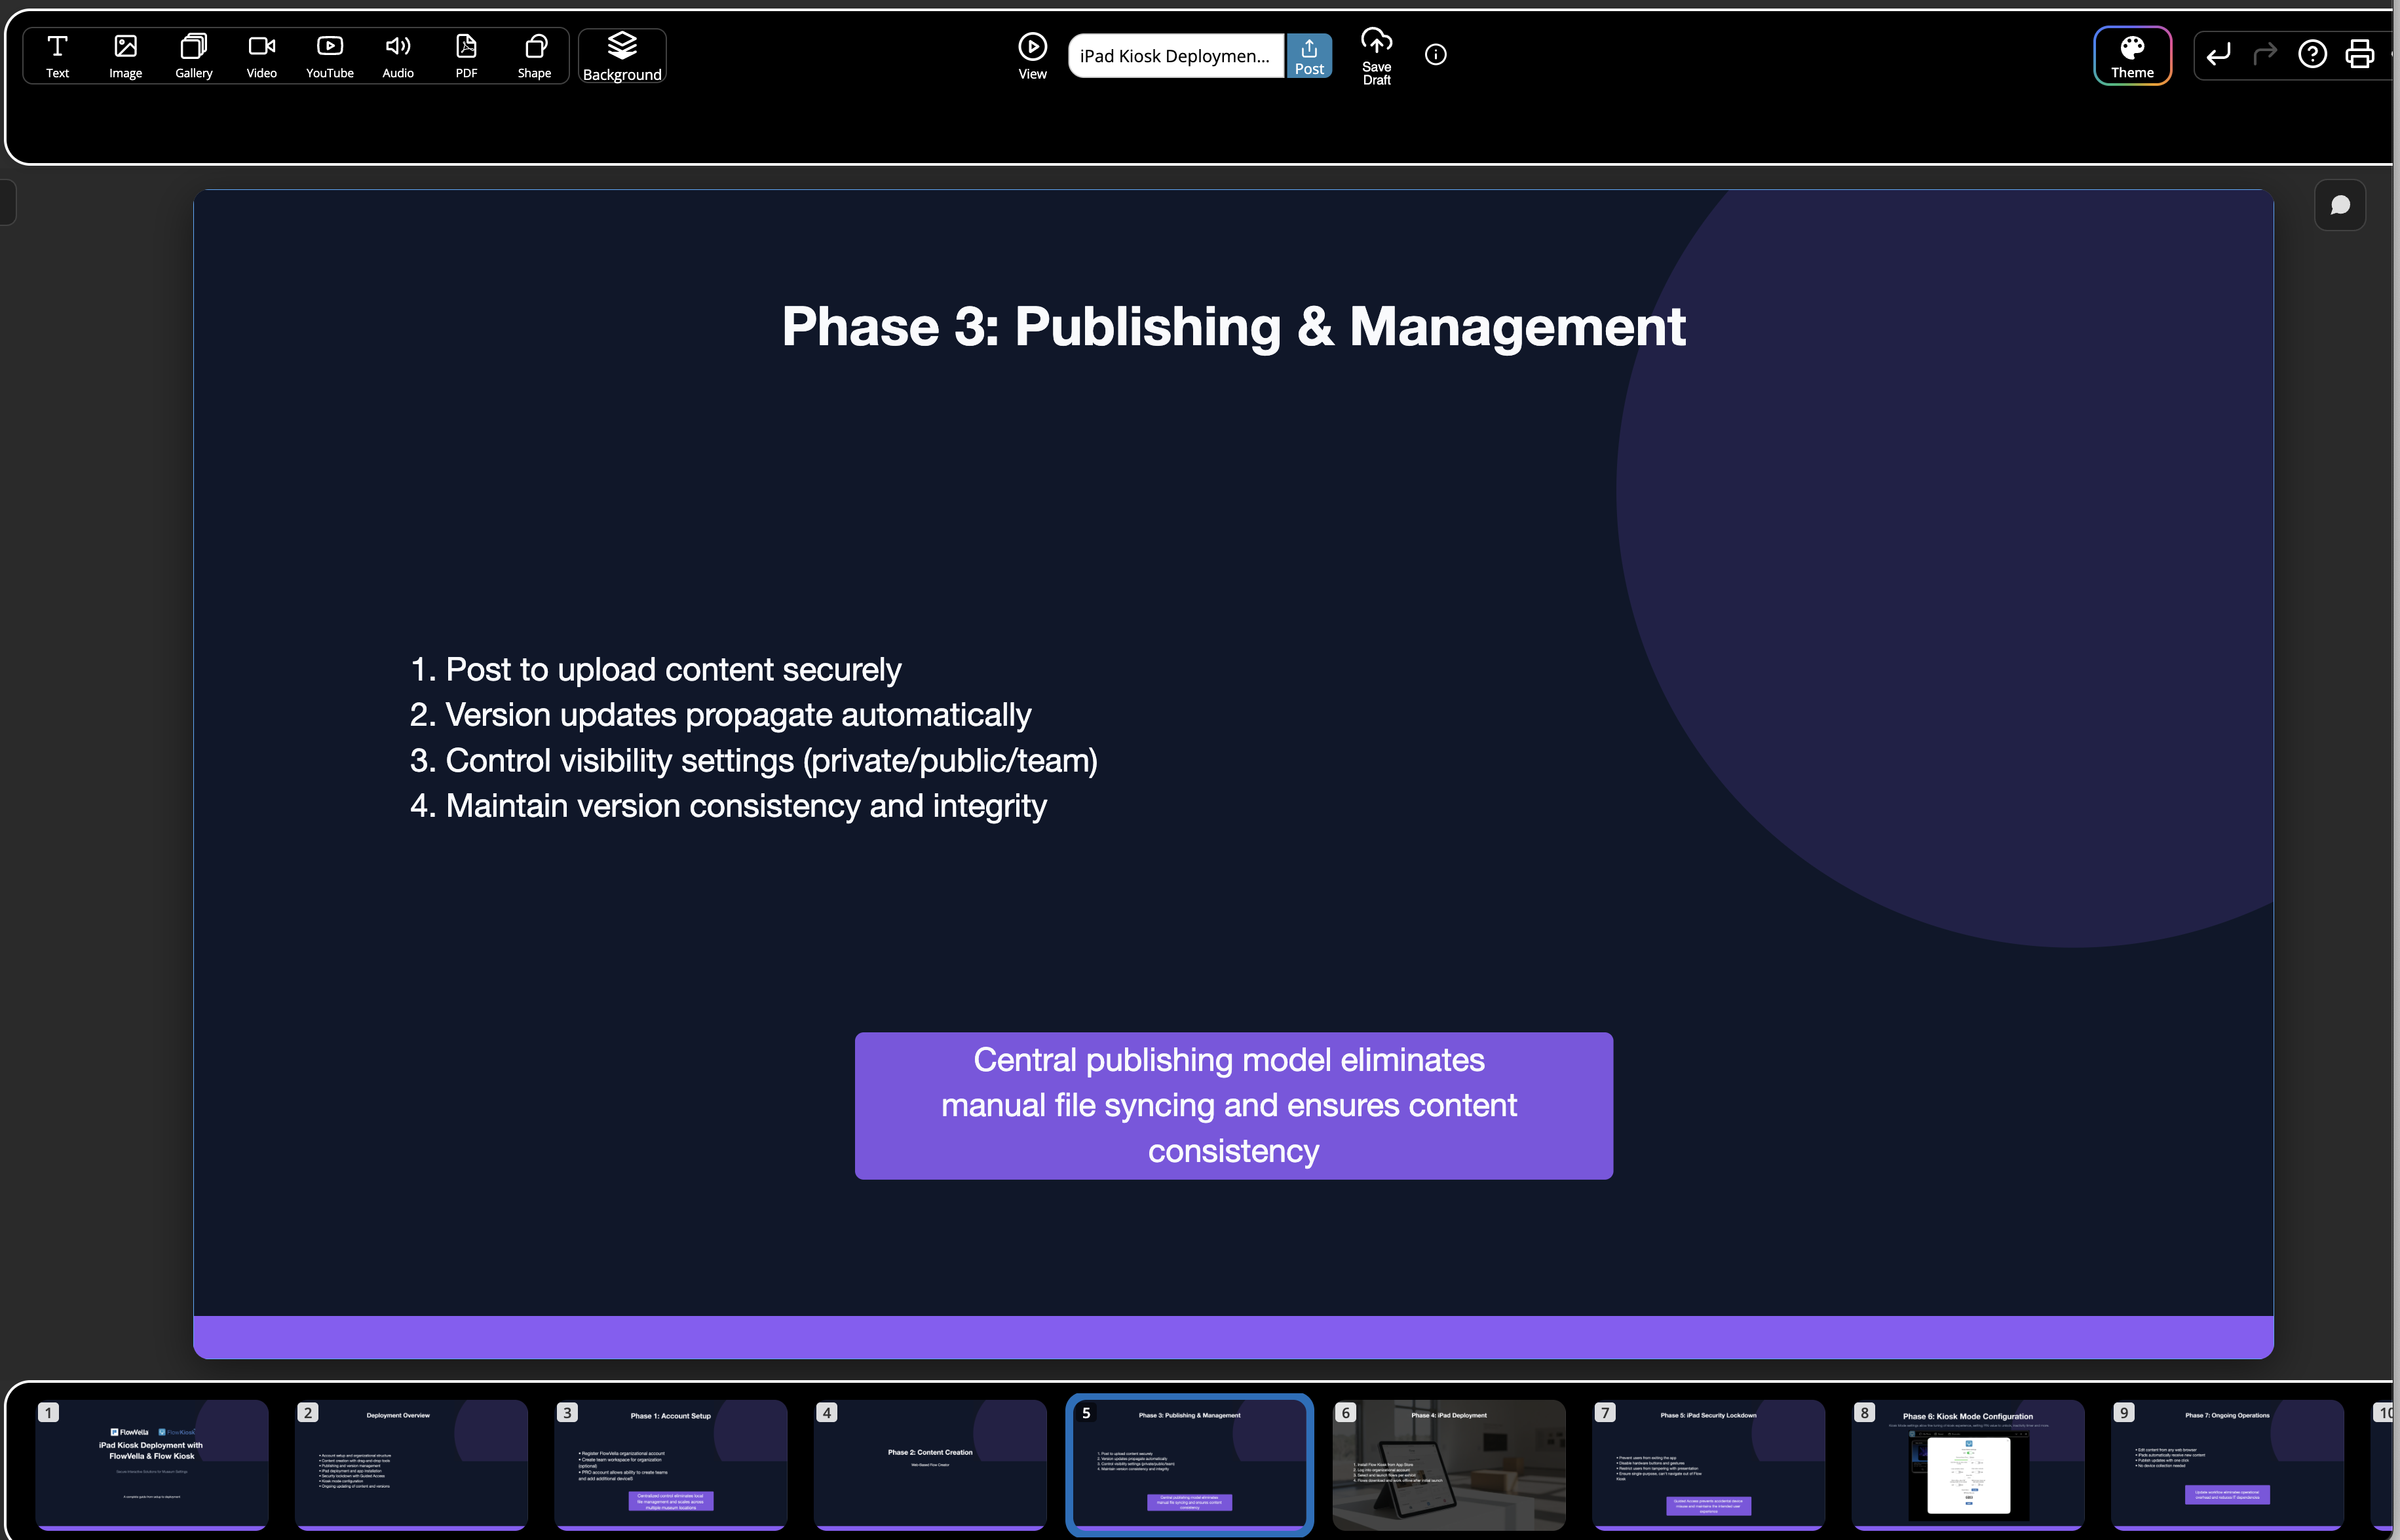
Task: Save the draft
Action: (1376, 56)
